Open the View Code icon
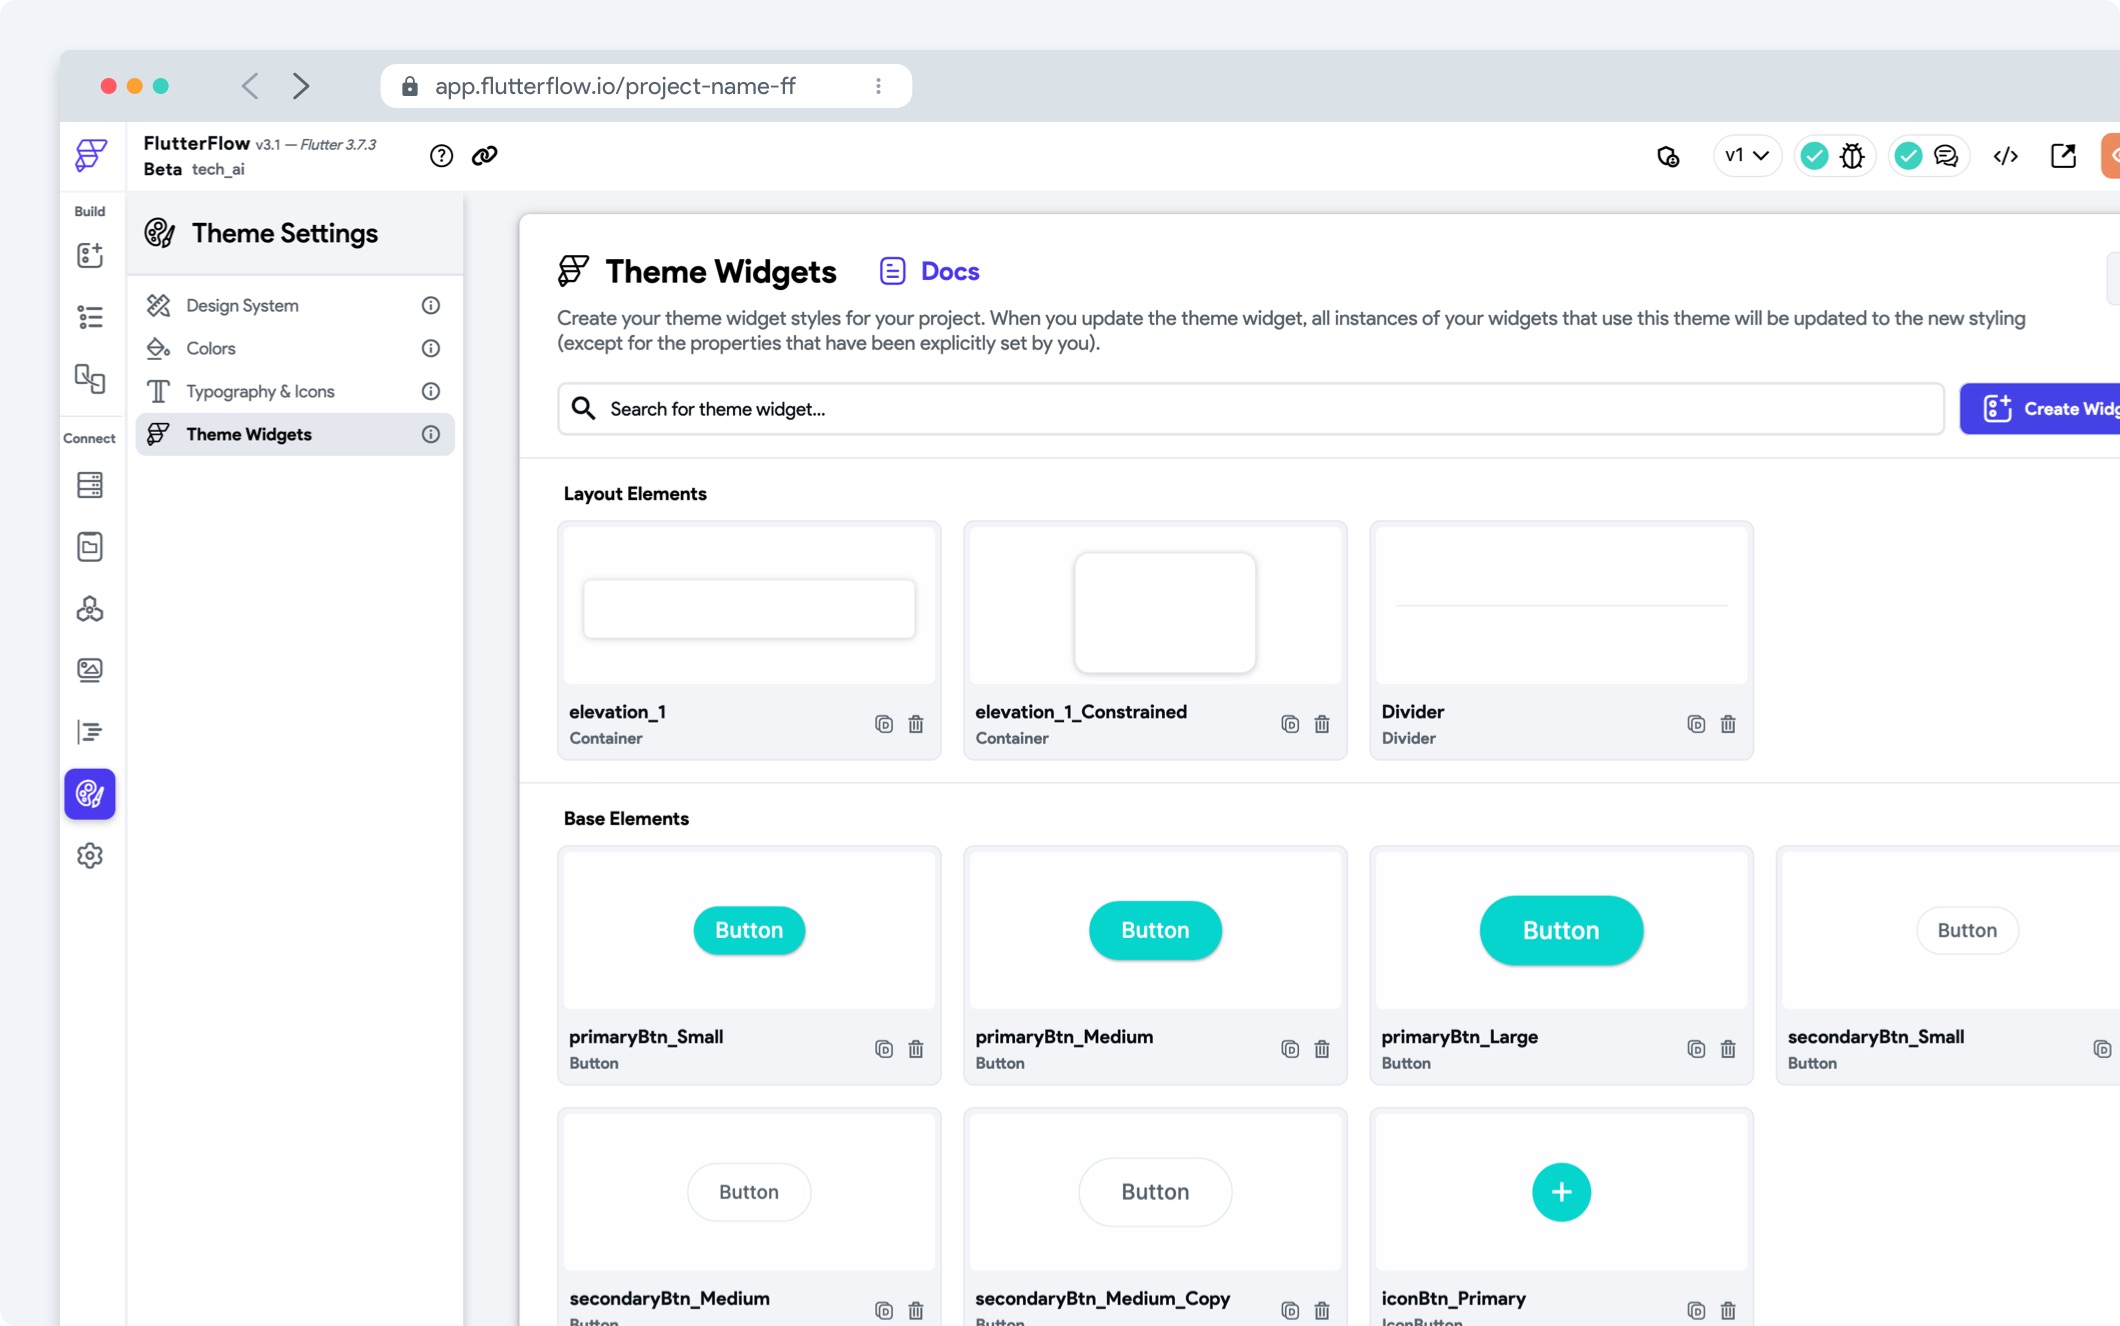 [x=2005, y=156]
